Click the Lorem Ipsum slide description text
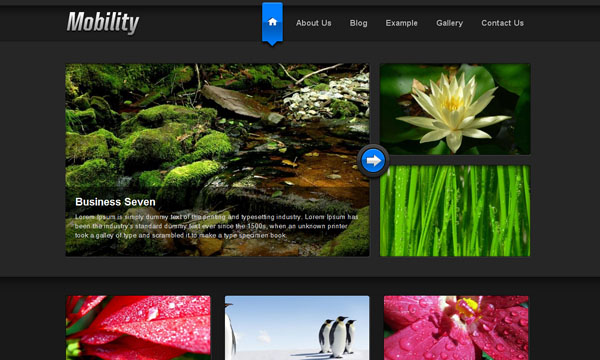 coord(217,226)
